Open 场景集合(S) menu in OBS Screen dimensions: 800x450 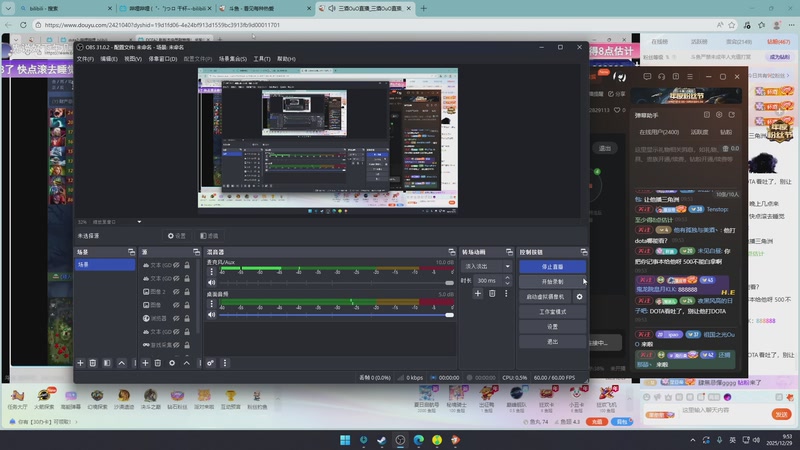[233, 59]
